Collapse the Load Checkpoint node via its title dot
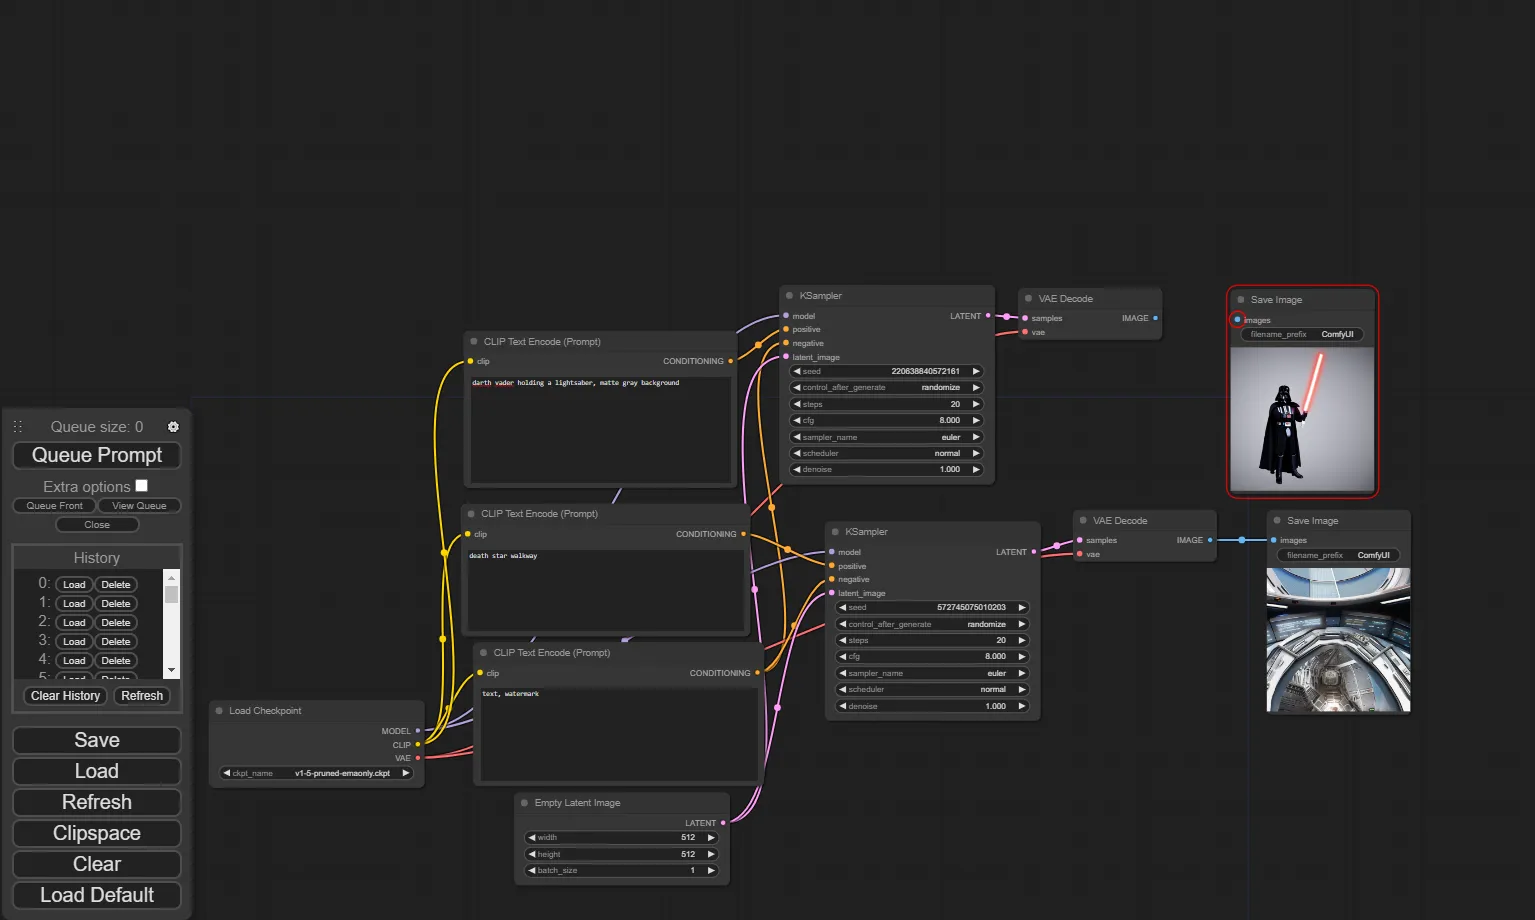Viewport: 1535px width, 920px height. click(219, 711)
